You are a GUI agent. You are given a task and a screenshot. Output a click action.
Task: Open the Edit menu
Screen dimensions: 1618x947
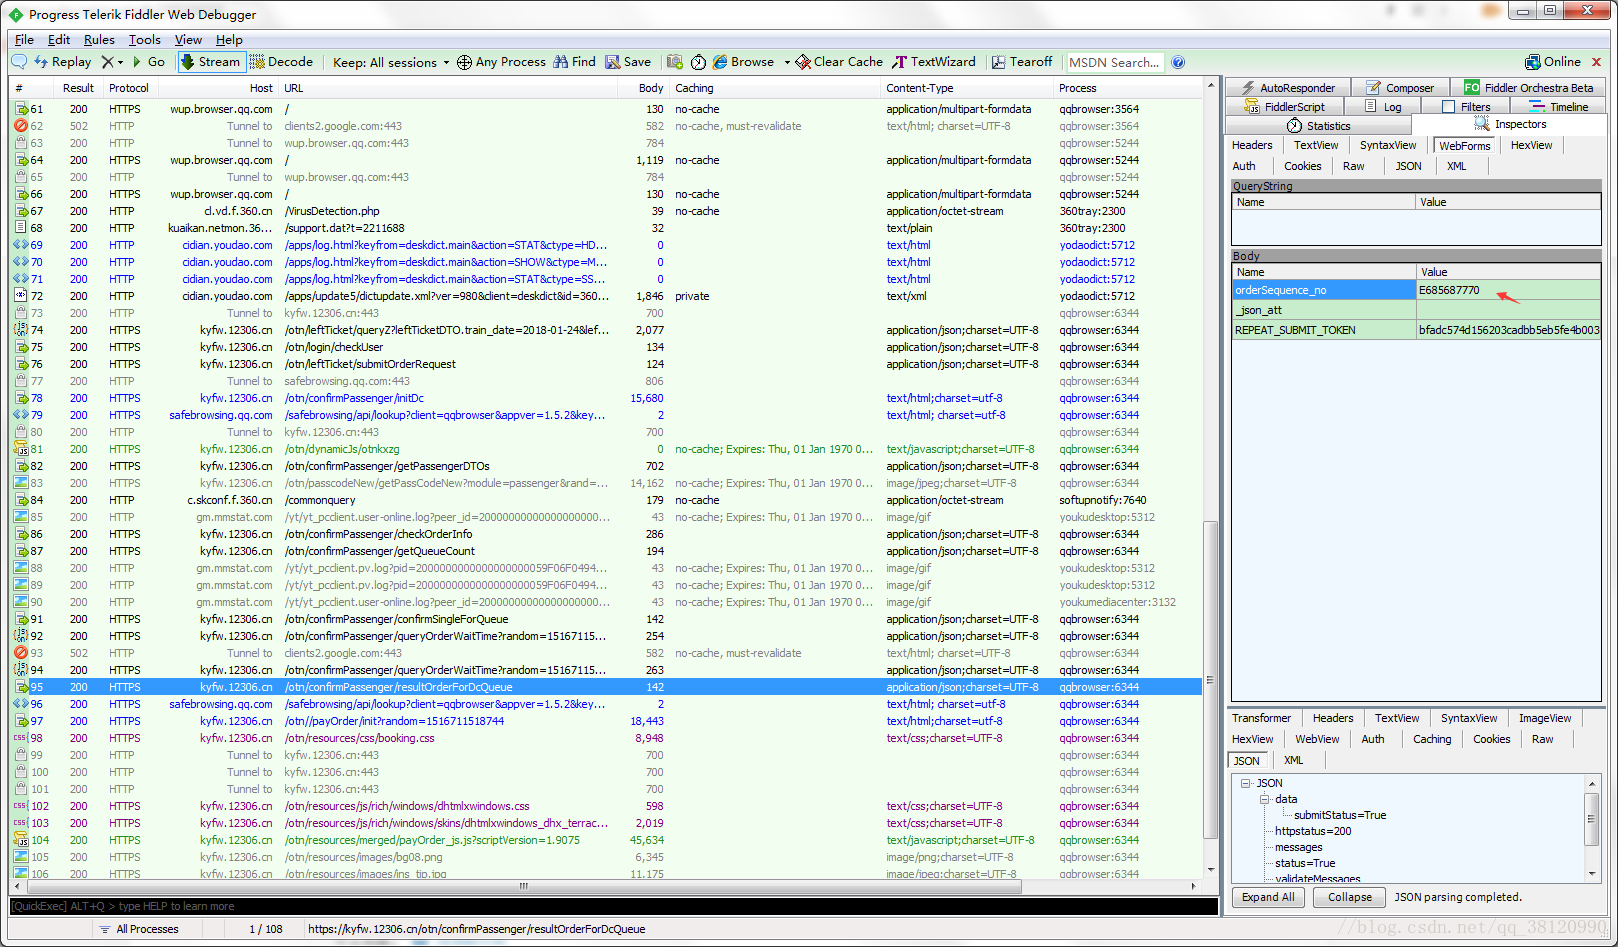59,40
